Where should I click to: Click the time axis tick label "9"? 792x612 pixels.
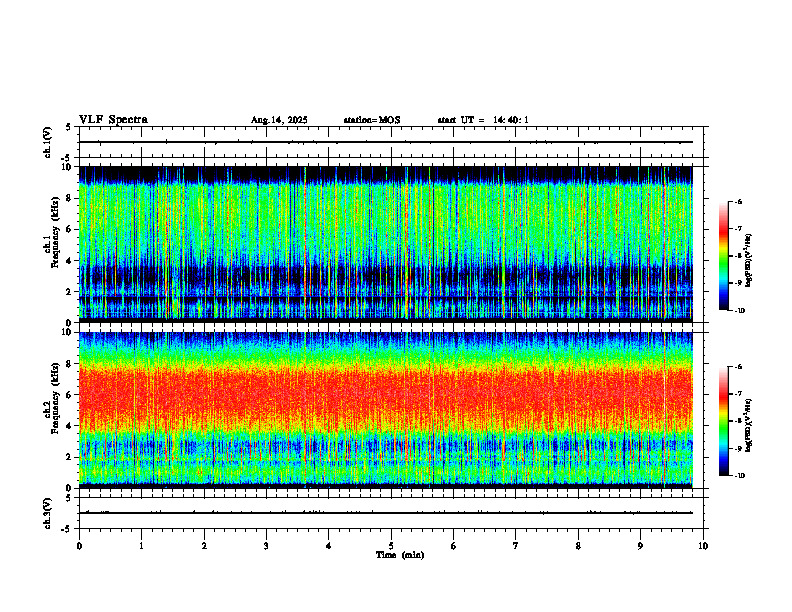point(640,546)
